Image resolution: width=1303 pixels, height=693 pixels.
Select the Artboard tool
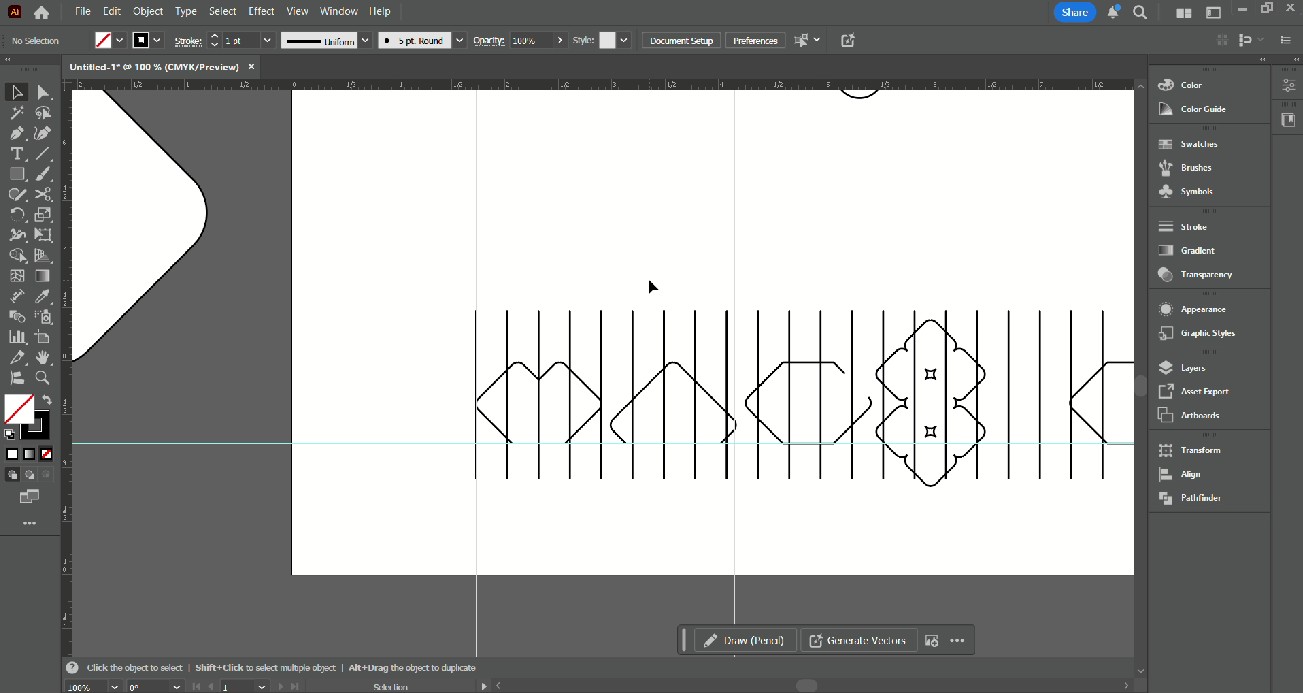coord(43,337)
